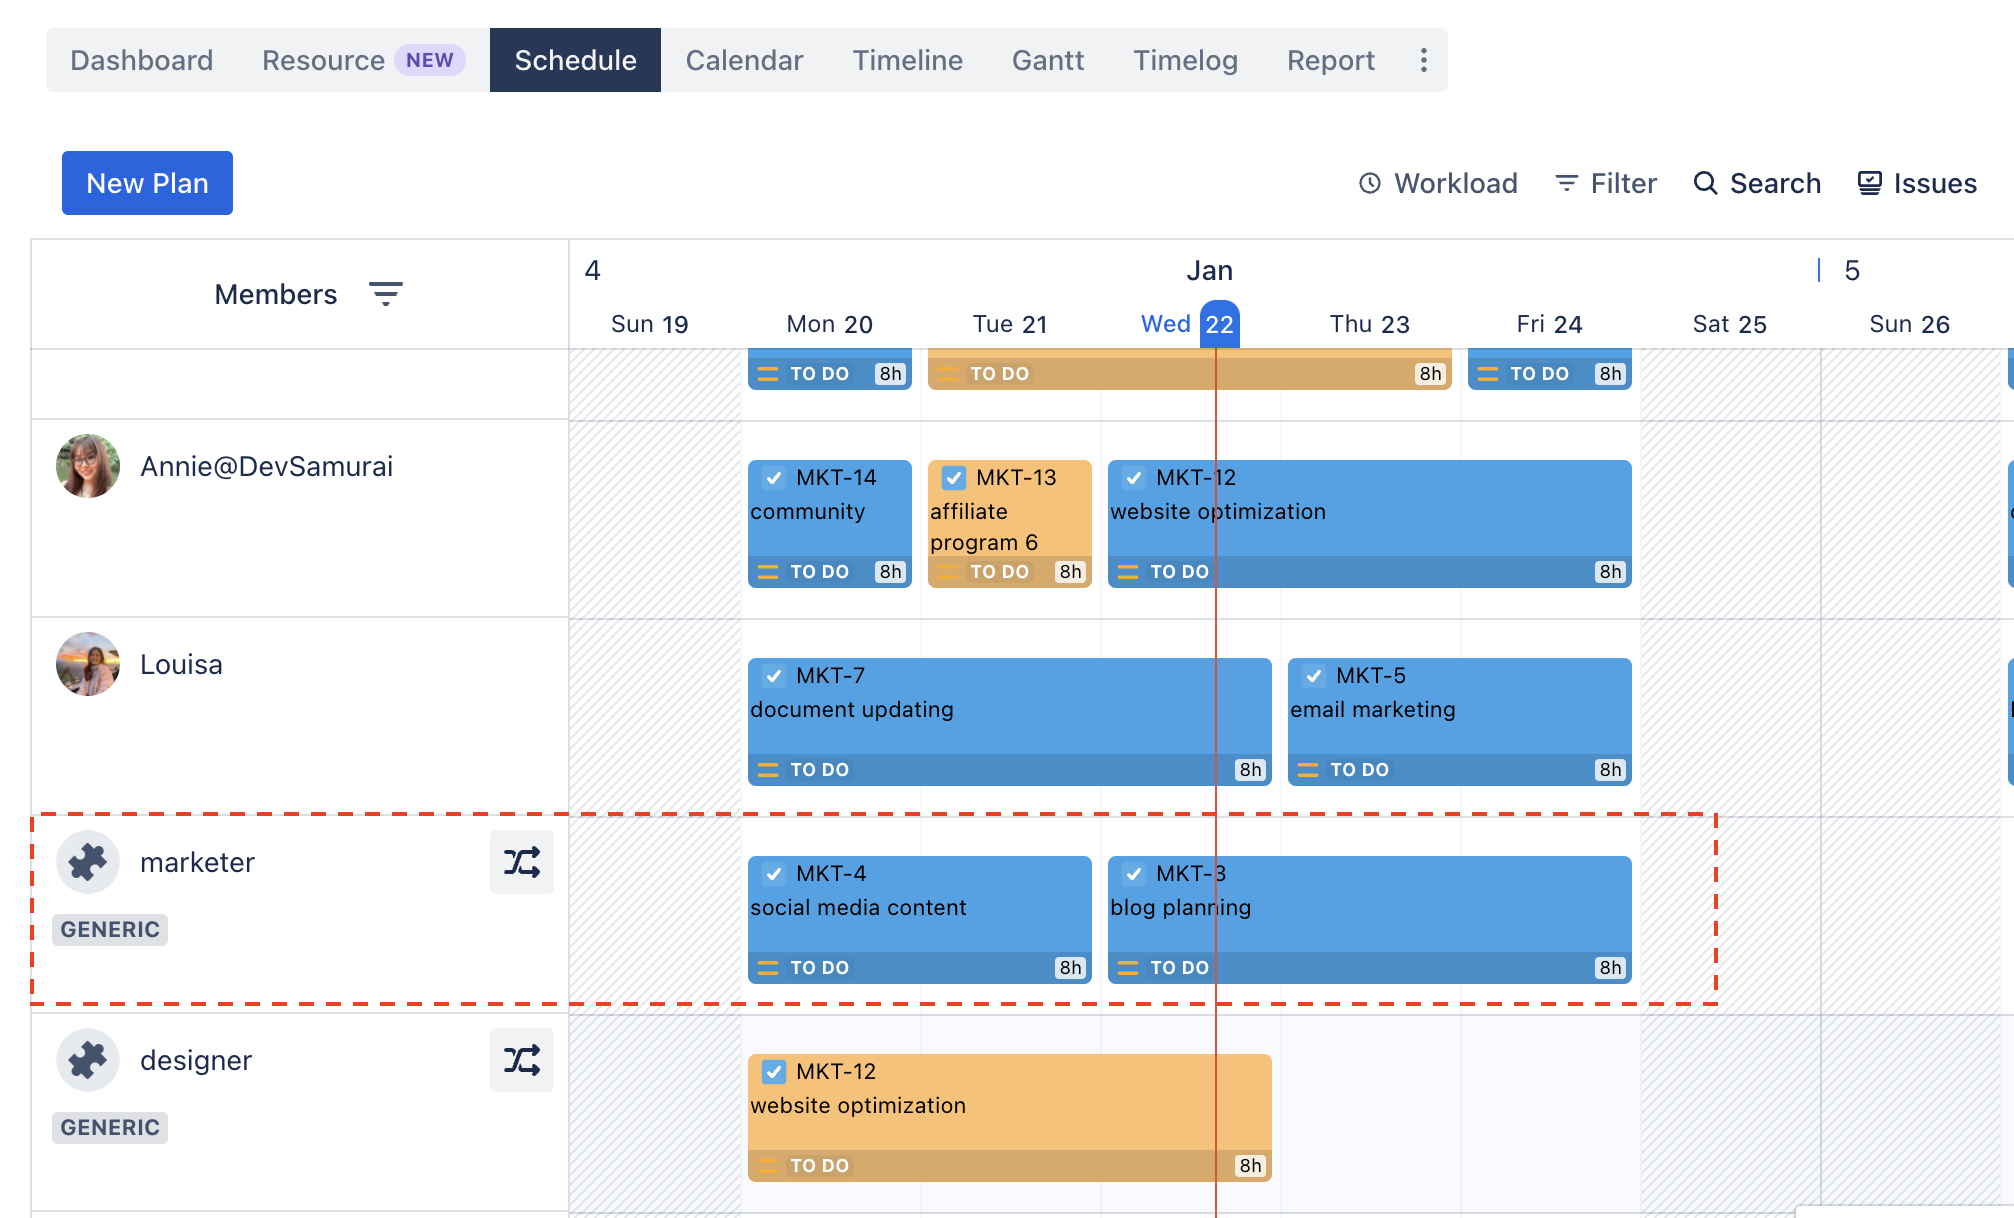Check the MKT-12 card in designer row
The height and width of the screenshot is (1218, 2014).
coord(773,1071)
